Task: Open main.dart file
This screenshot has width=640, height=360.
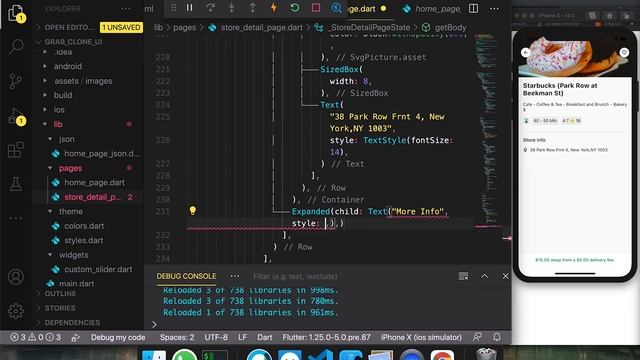Action: point(76,283)
